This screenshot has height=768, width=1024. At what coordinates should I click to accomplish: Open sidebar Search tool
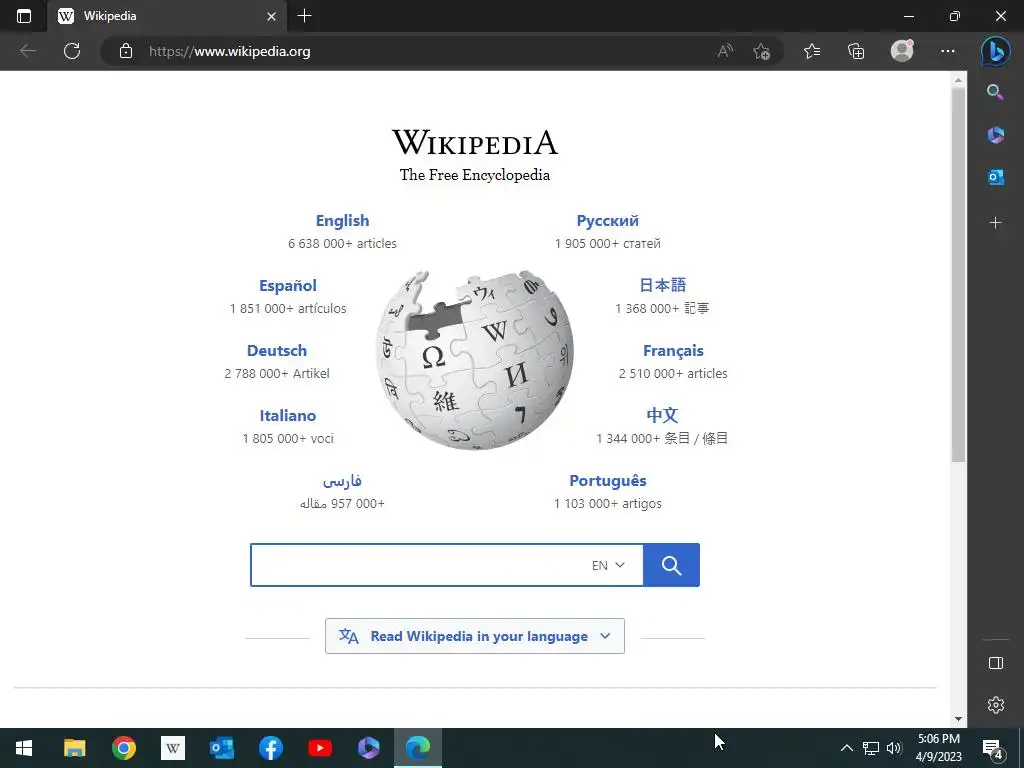coord(995,92)
